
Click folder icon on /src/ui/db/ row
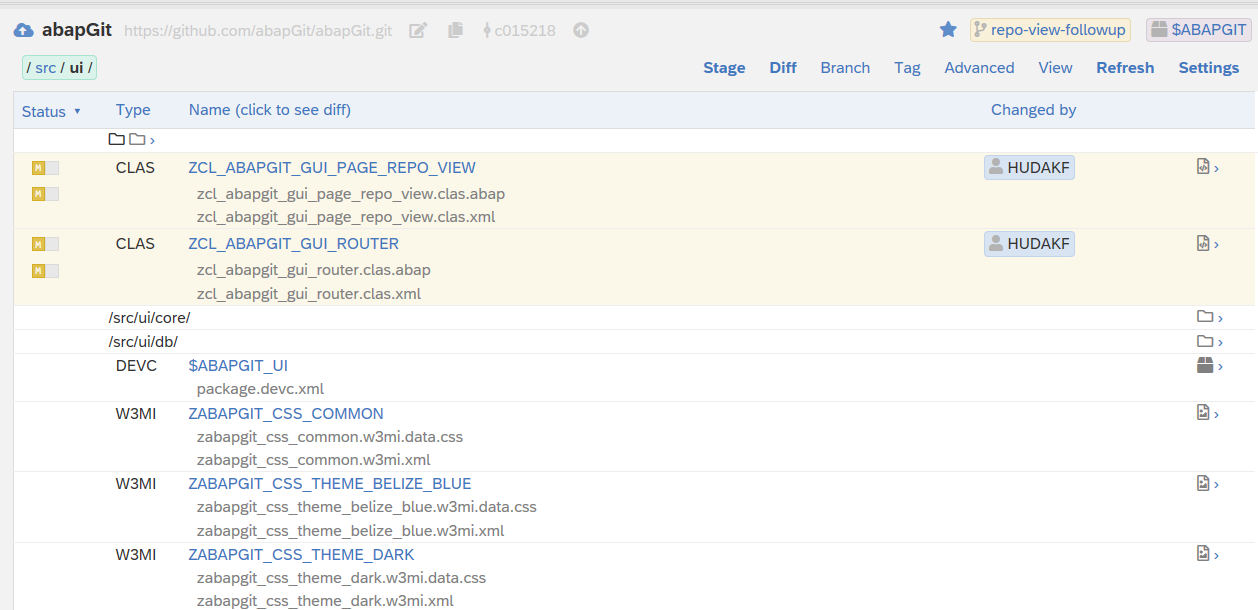pyautogui.click(x=1205, y=341)
